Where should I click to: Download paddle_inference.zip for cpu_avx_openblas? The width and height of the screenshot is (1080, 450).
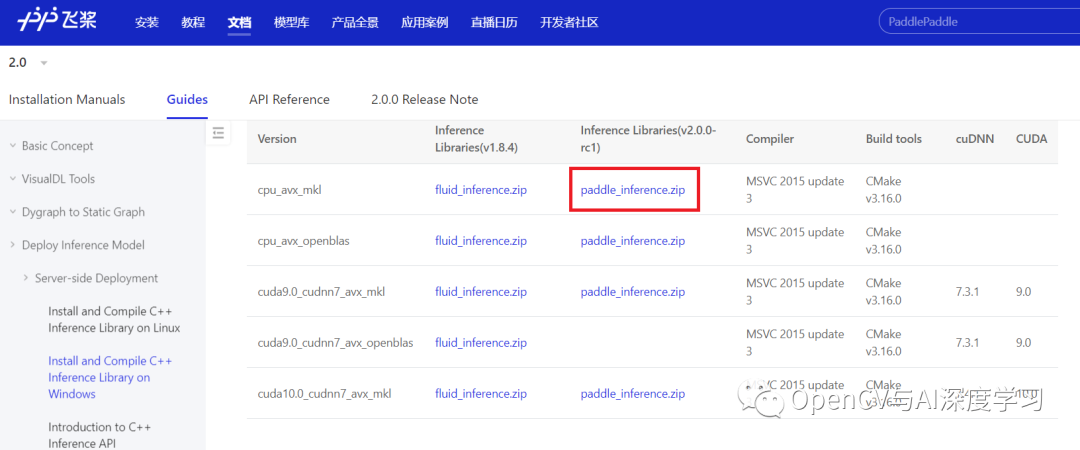tap(633, 241)
